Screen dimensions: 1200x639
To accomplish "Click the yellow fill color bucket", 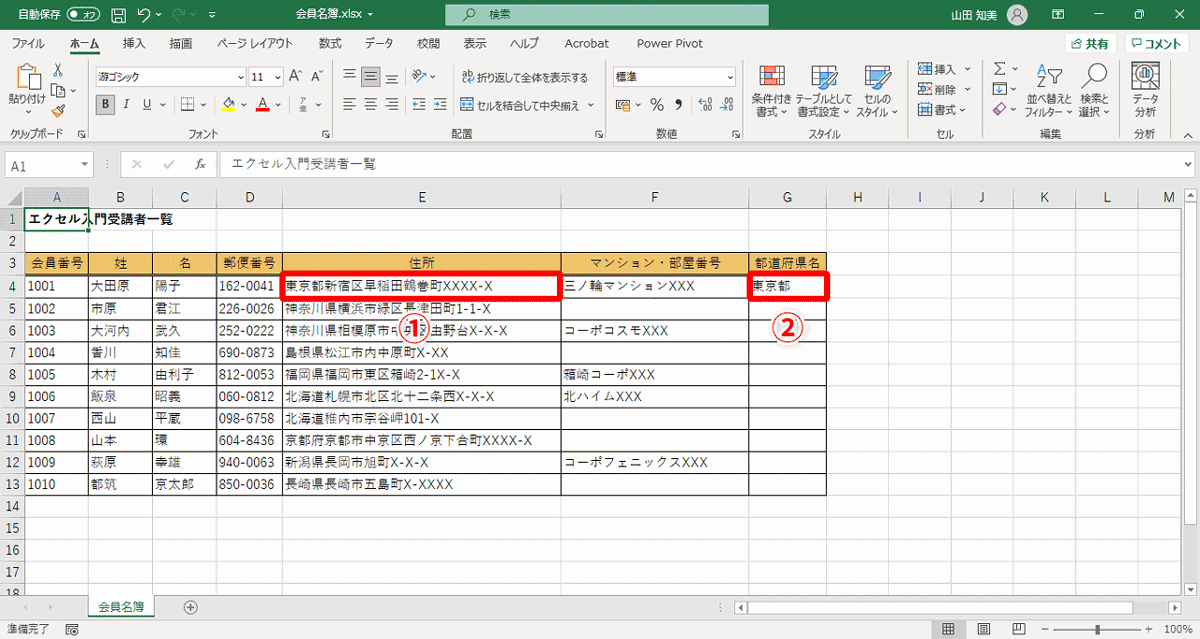I will [228, 104].
